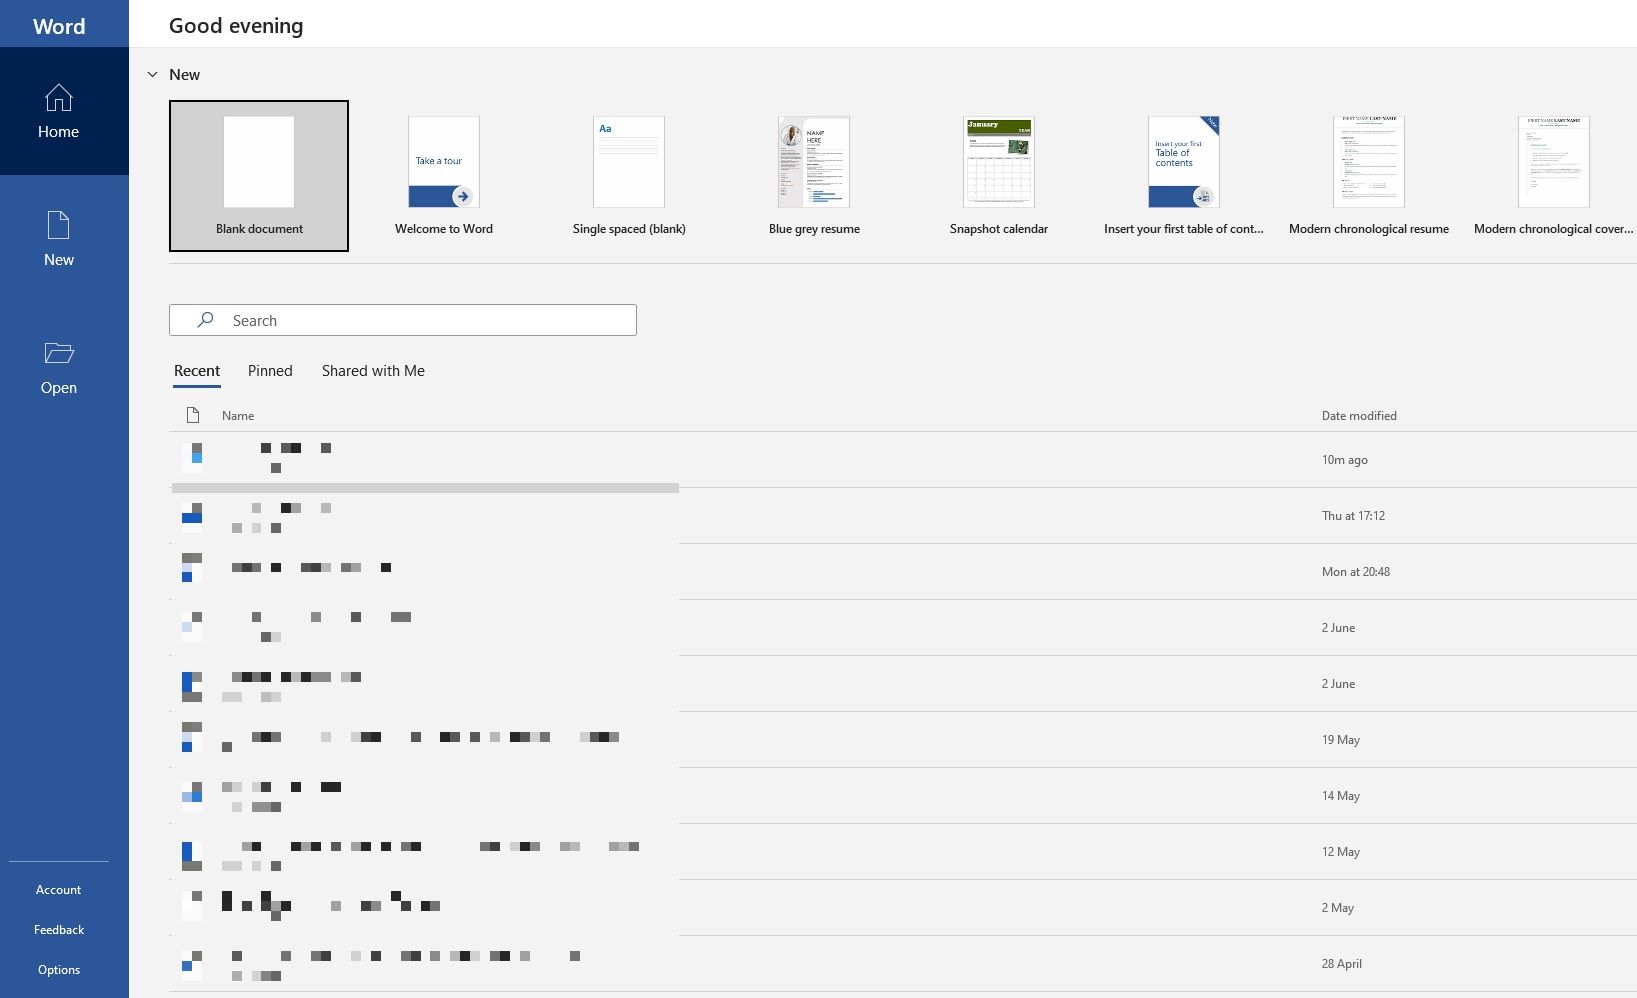Create a Blank document
Image resolution: width=1637 pixels, height=998 pixels.
pyautogui.click(x=258, y=175)
